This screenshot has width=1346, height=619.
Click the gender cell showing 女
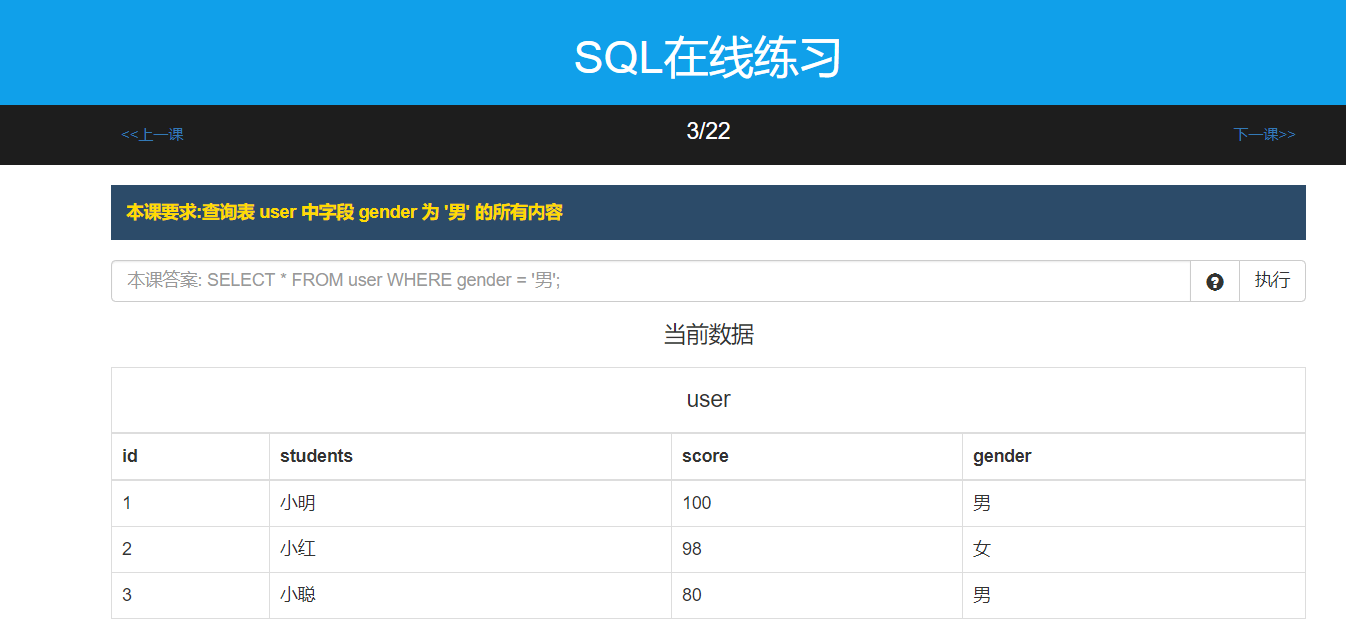982,549
